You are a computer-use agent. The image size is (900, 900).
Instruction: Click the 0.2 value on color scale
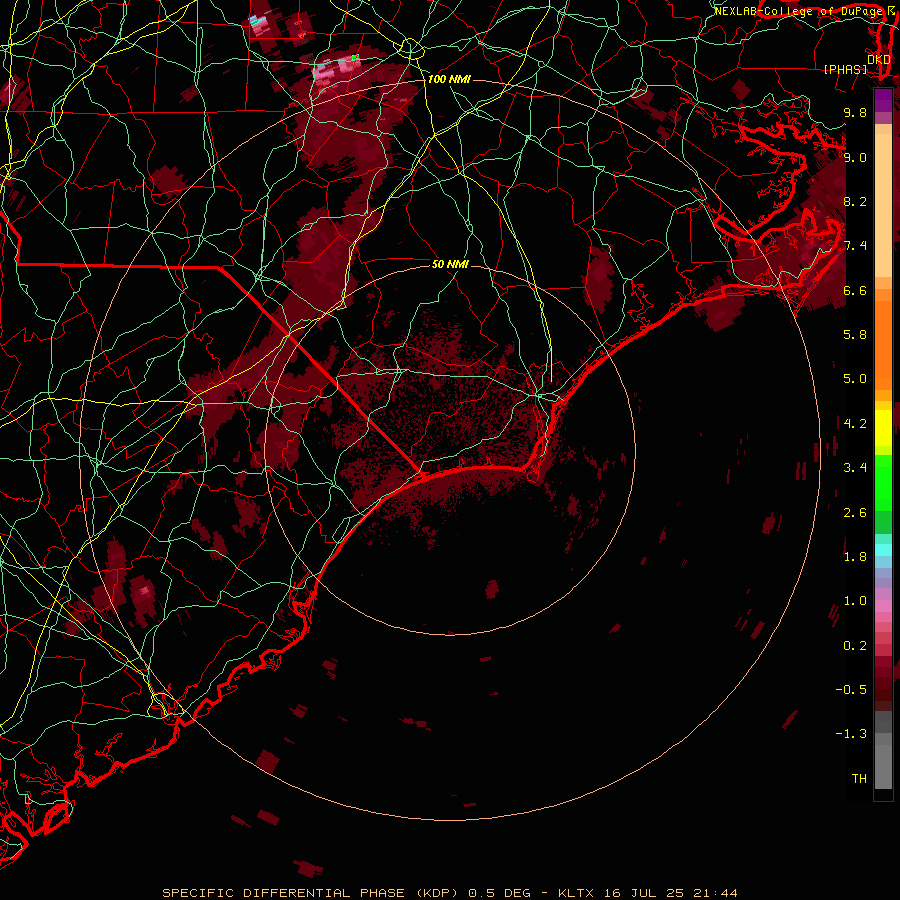[855, 646]
